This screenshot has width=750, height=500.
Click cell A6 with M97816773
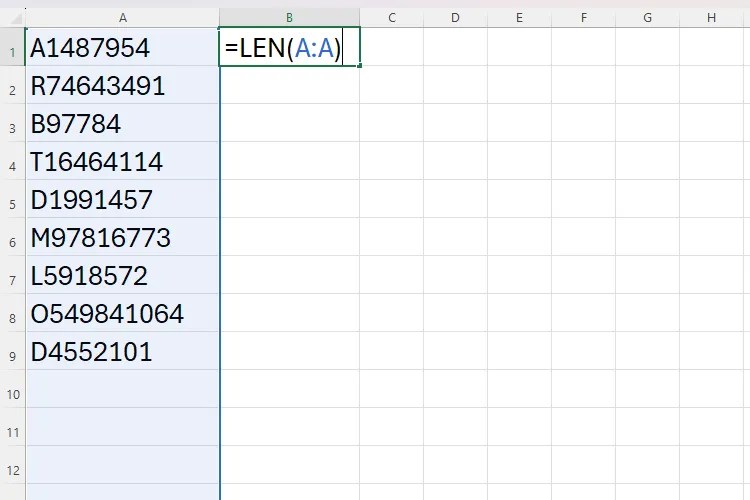tap(122, 238)
